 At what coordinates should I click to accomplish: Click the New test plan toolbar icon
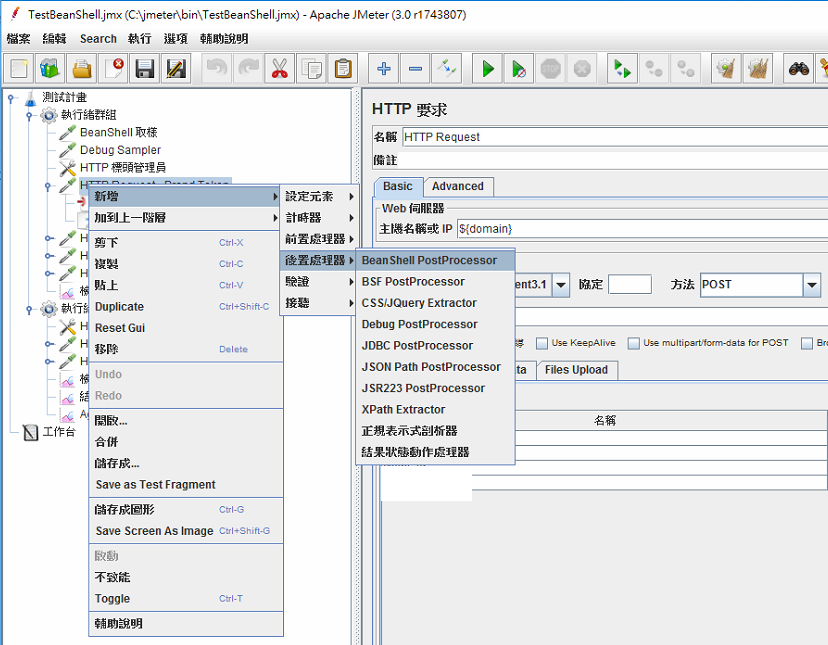tap(18, 69)
